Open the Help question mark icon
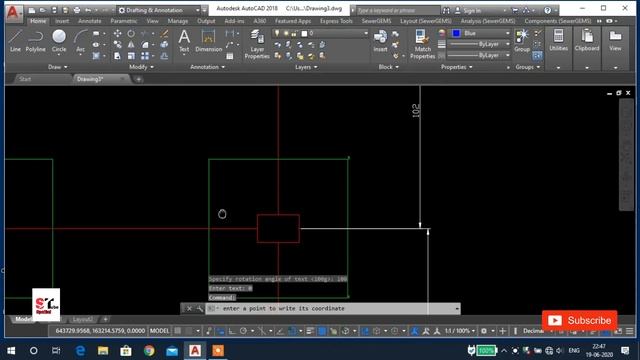This screenshot has height=360, width=640. click(x=547, y=10)
